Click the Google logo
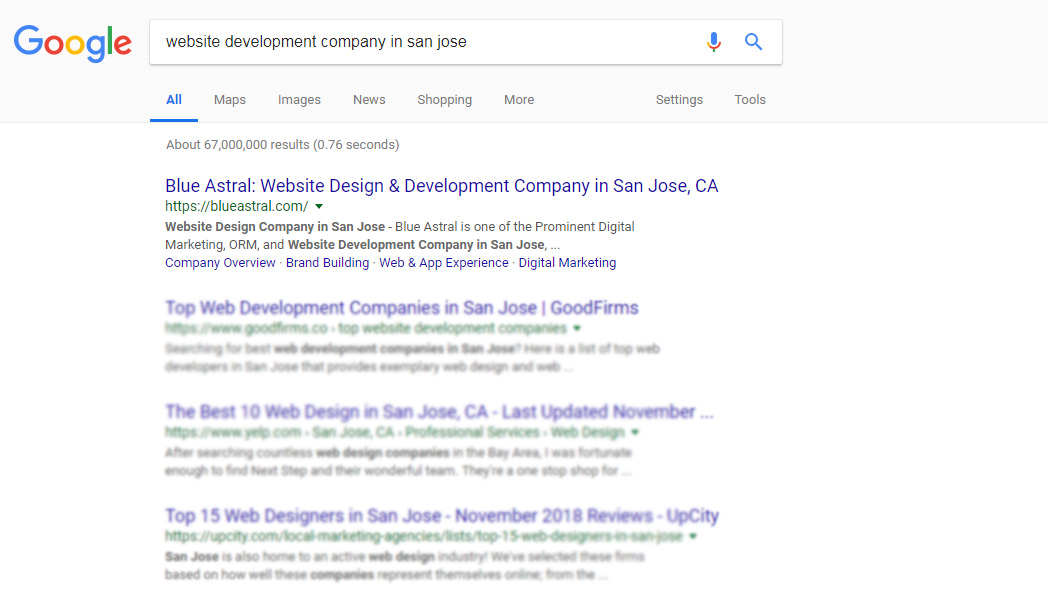This screenshot has width=1048, height=591. pyautogui.click(x=73, y=43)
